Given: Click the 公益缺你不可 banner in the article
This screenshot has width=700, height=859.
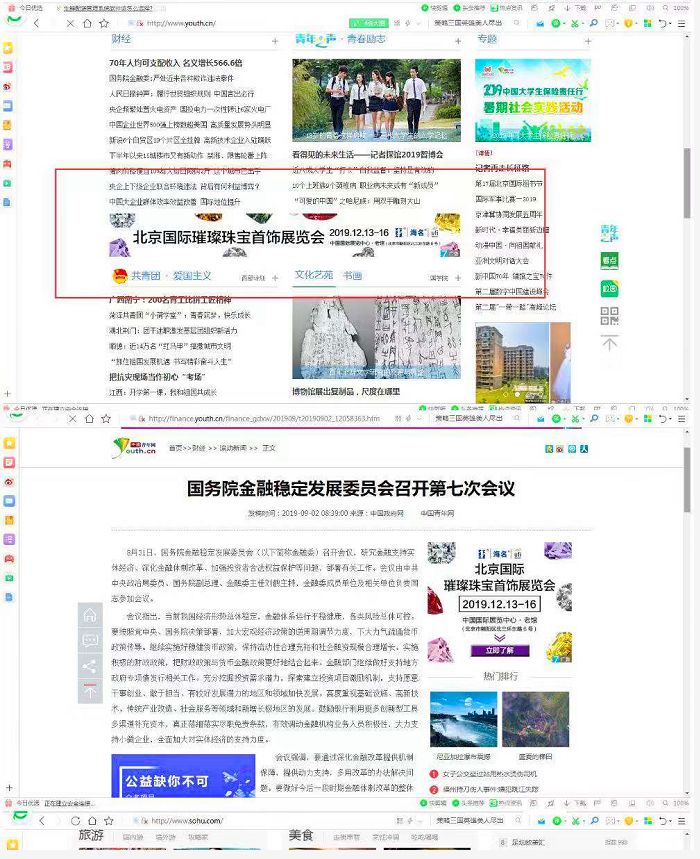Looking at the screenshot, I should (183, 776).
